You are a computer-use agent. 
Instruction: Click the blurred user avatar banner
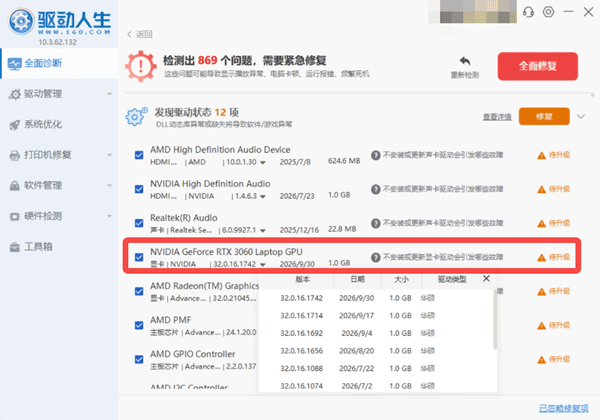(x=473, y=11)
